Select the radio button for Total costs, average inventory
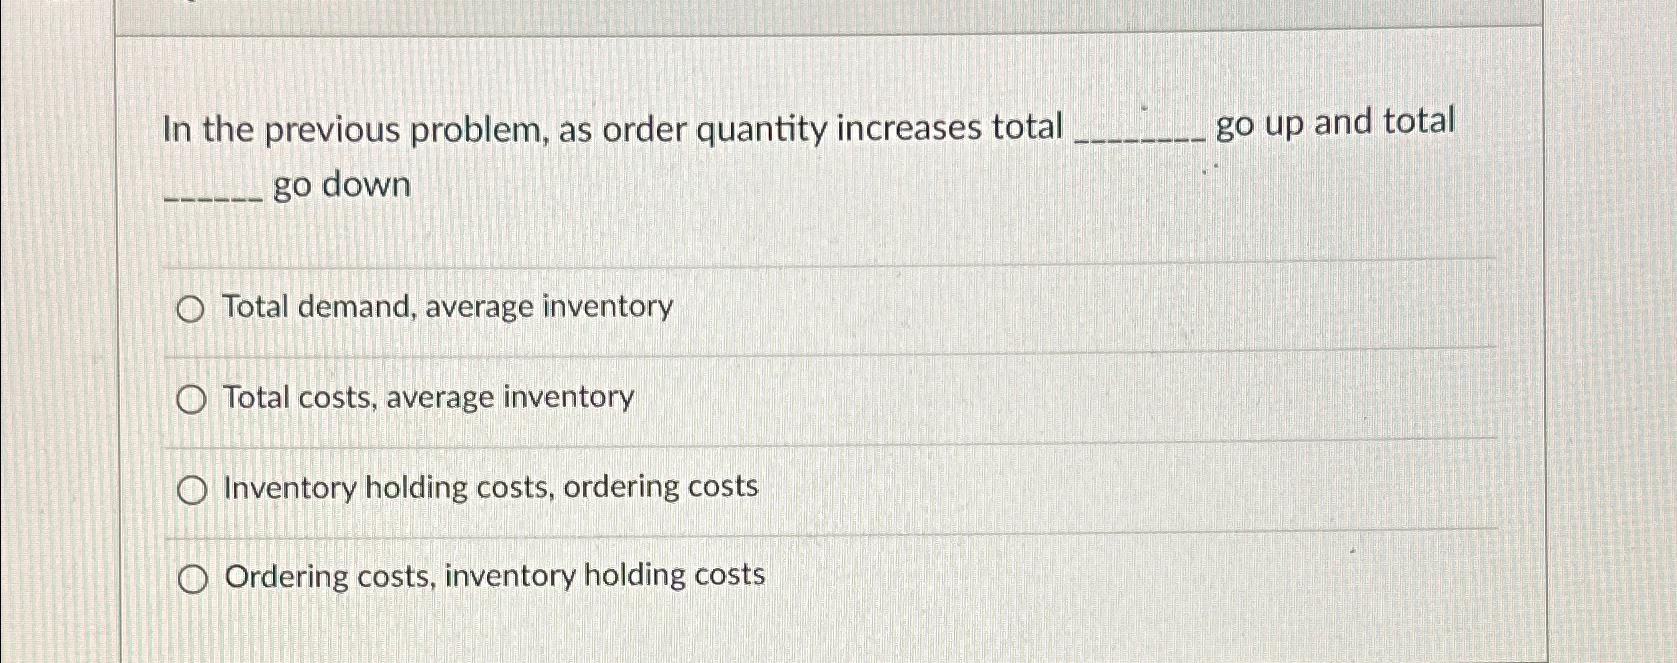Screen dimensions: 1677x663 pyautogui.click(x=190, y=399)
